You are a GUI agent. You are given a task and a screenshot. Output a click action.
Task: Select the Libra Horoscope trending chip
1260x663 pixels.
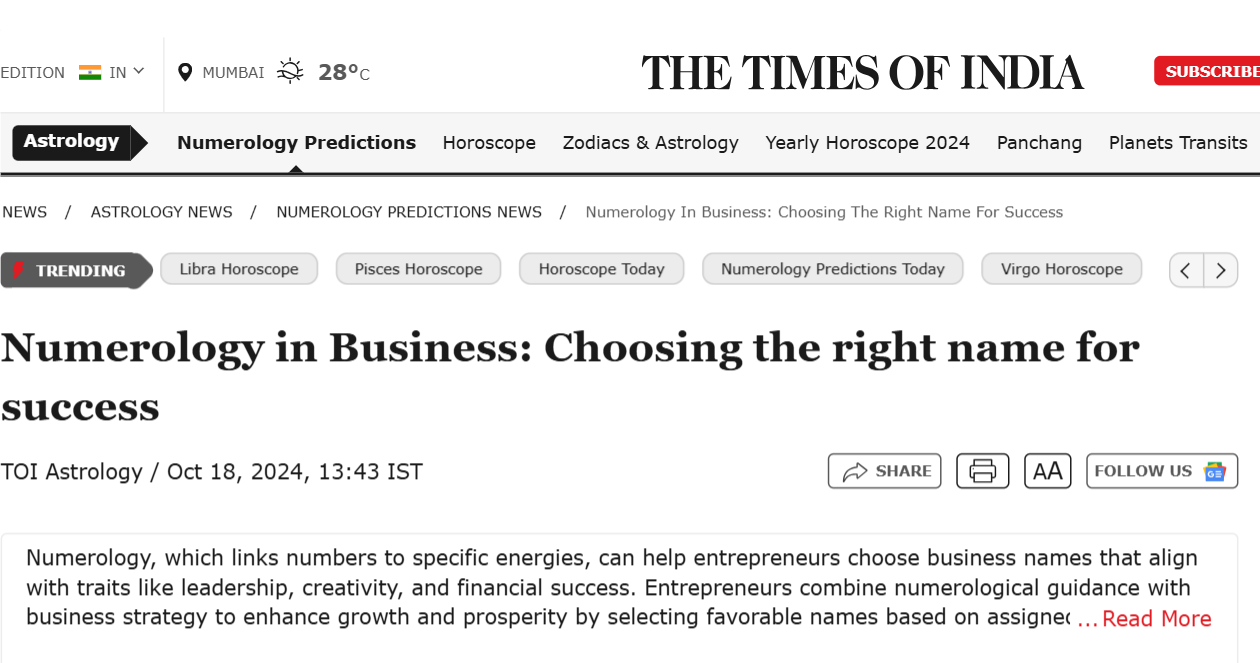pos(239,268)
